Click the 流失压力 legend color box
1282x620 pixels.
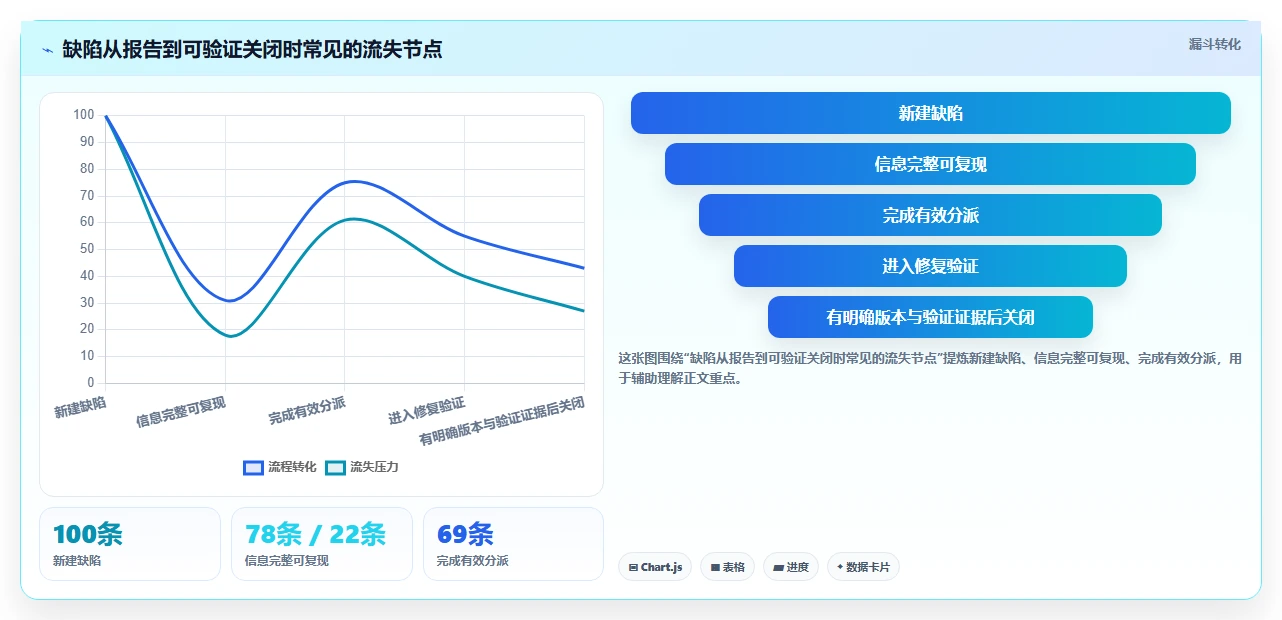pyautogui.click(x=335, y=467)
